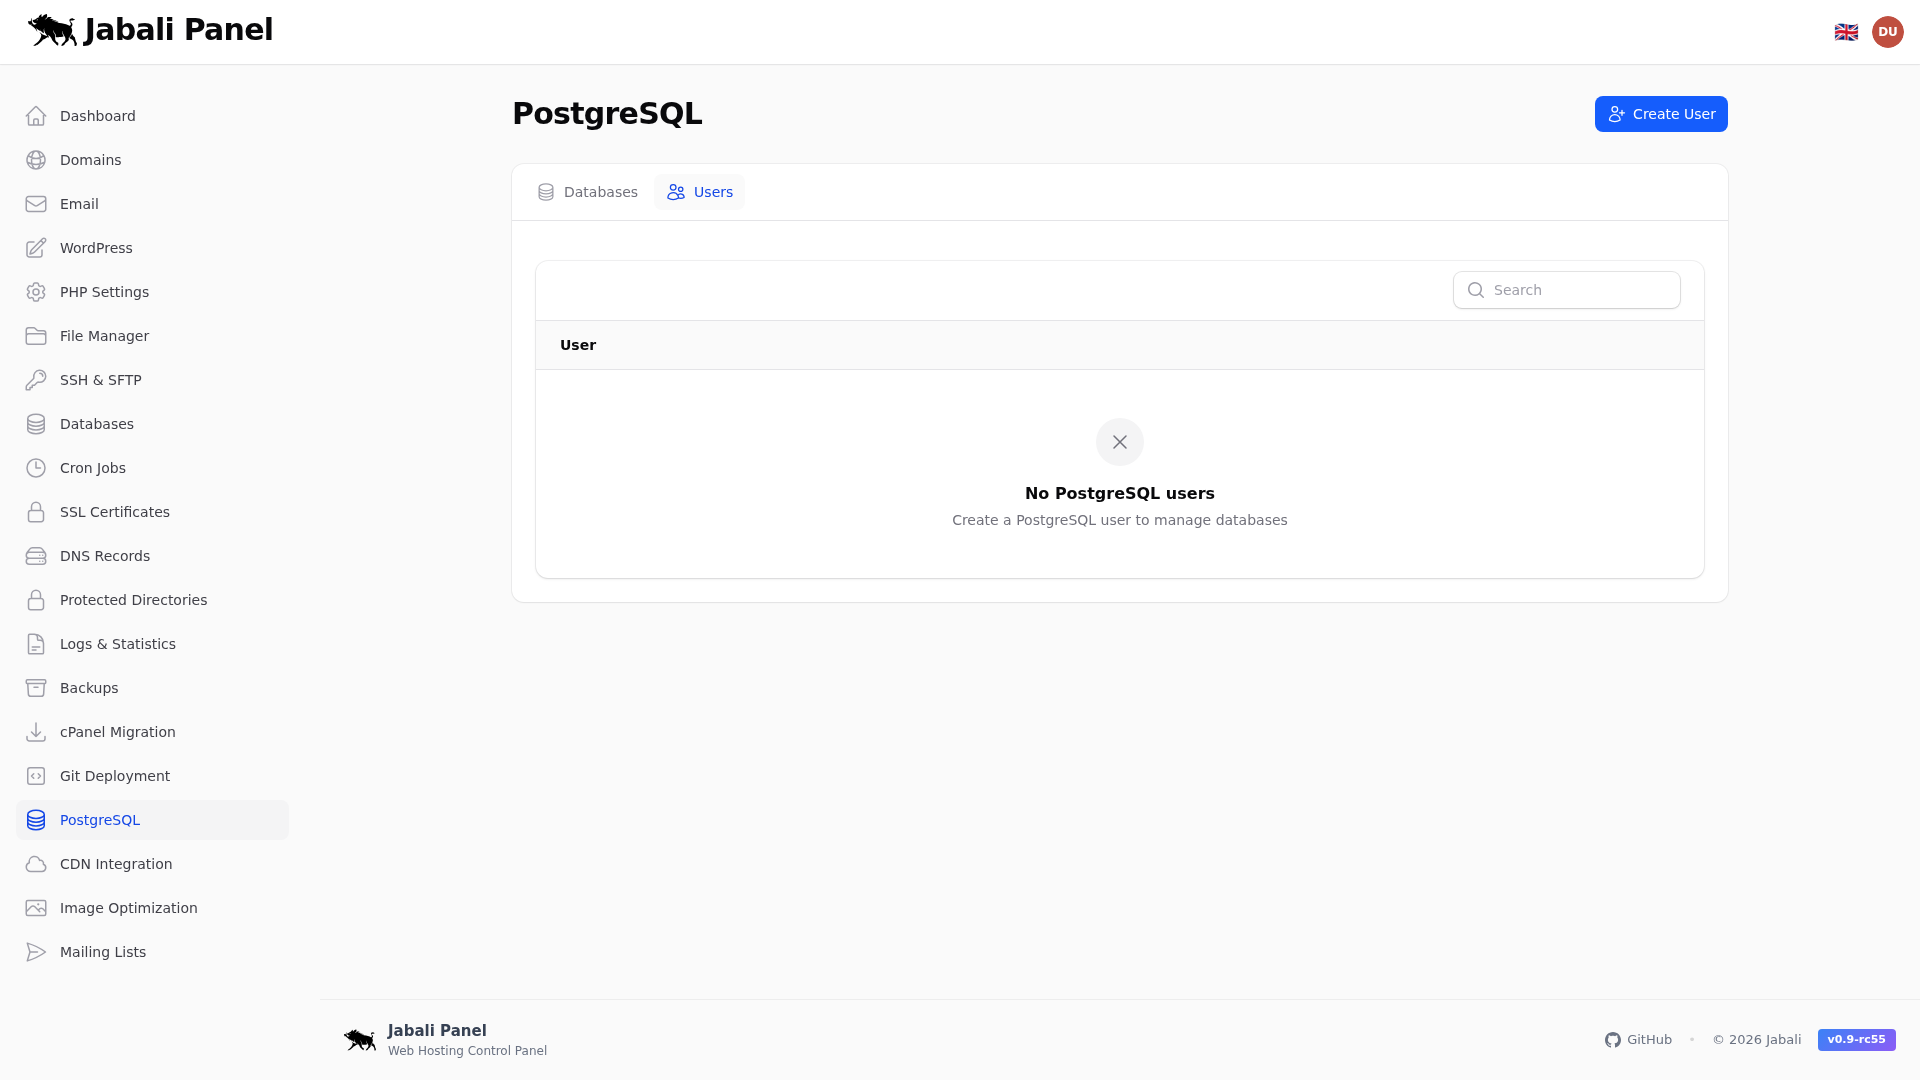Open CDN Integration via the cloud icon
The height and width of the screenshot is (1080, 1920).
[x=36, y=864]
